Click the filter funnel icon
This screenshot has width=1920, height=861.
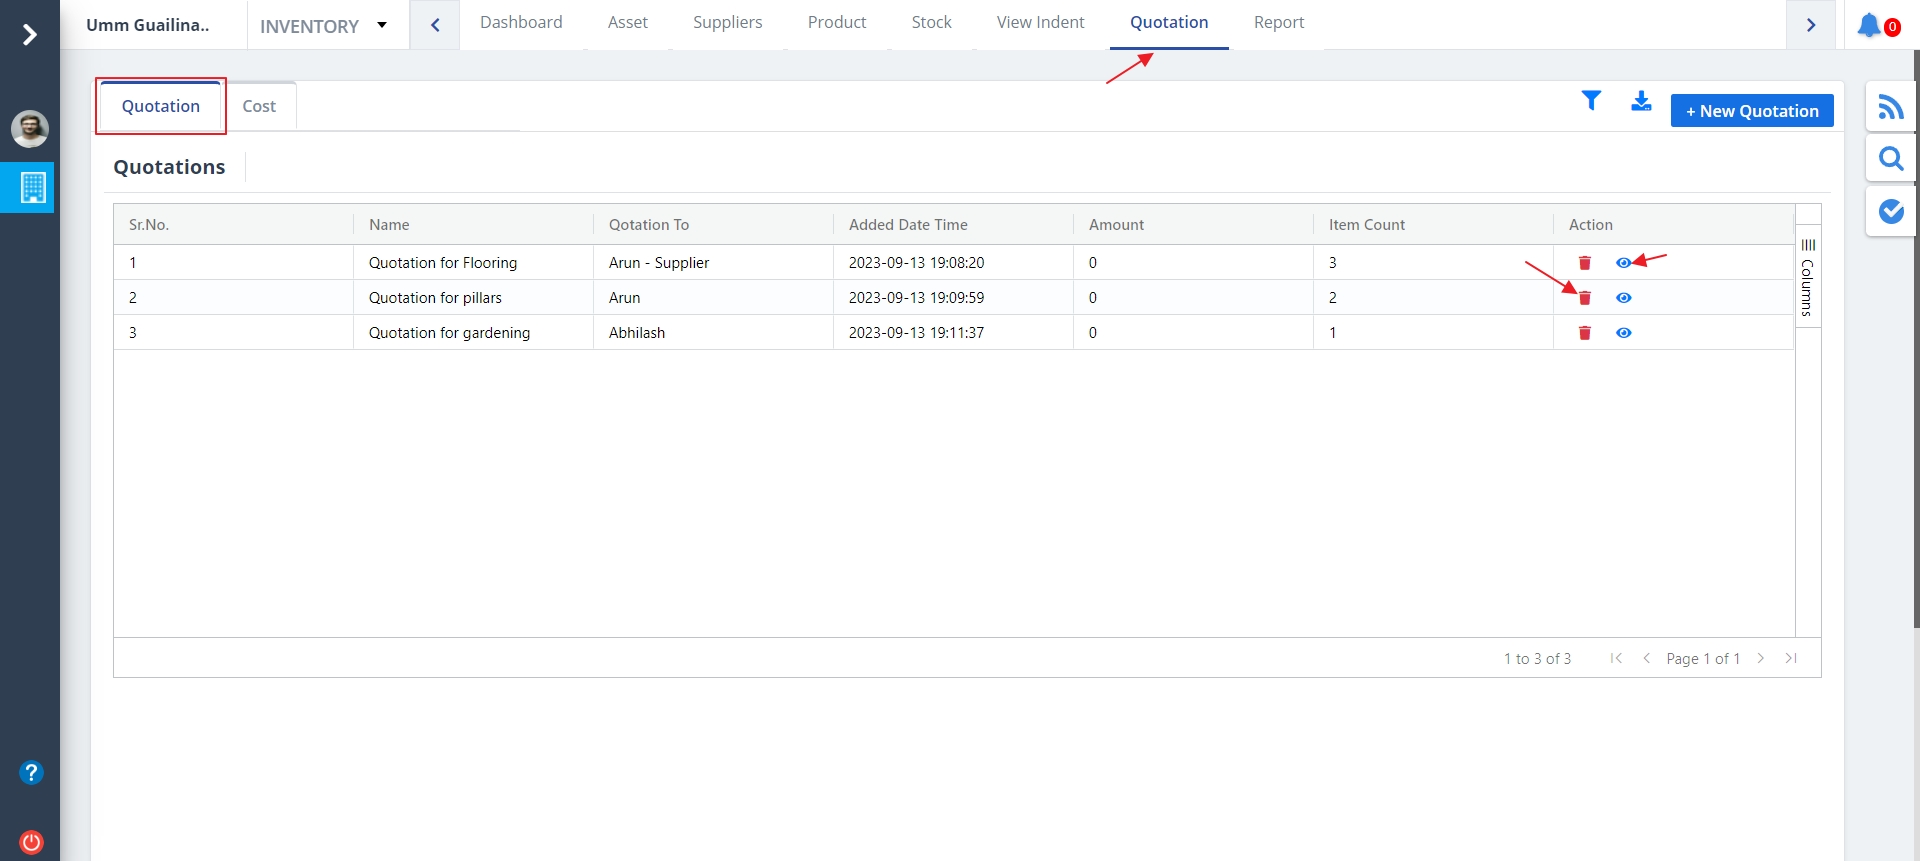[x=1591, y=101]
